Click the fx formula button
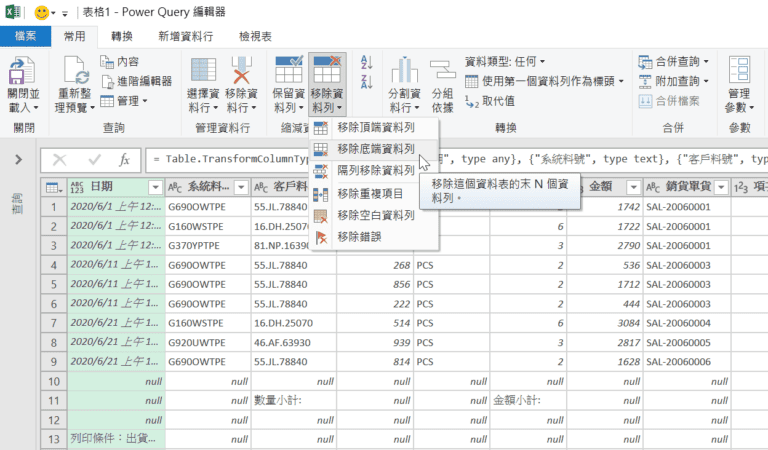Image resolution: width=768 pixels, height=450 pixels. (x=124, y=159)
